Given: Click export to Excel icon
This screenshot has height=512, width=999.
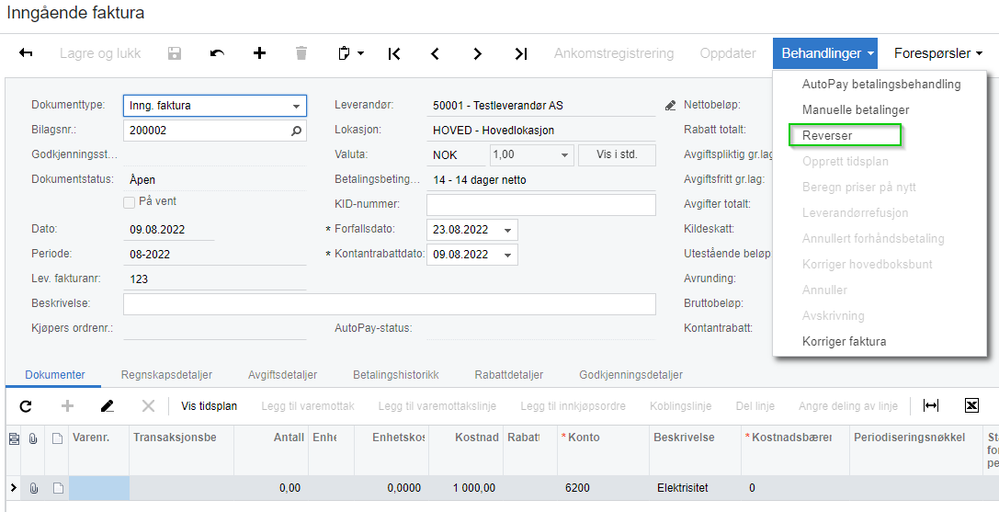Looking at the screenshot, I should (x=972, y=406).
